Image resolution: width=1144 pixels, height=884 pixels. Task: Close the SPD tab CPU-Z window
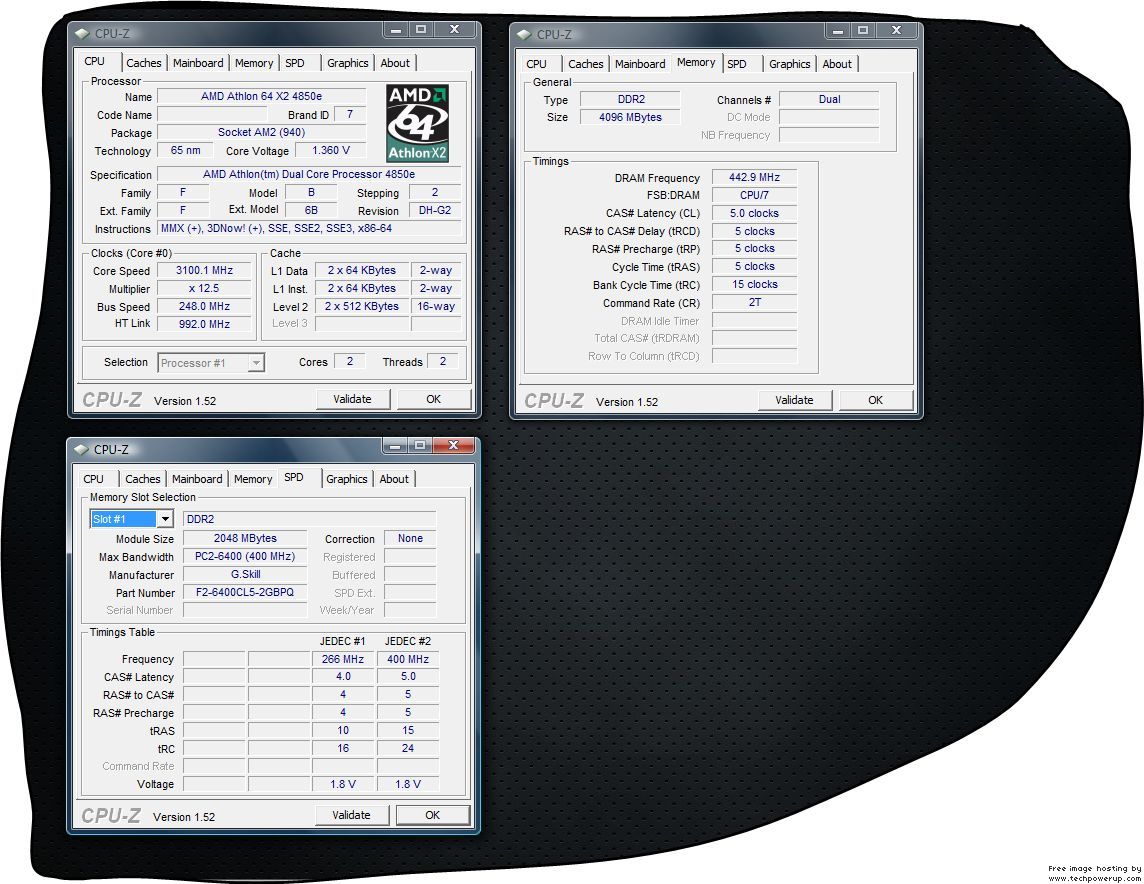click(453, 445)
